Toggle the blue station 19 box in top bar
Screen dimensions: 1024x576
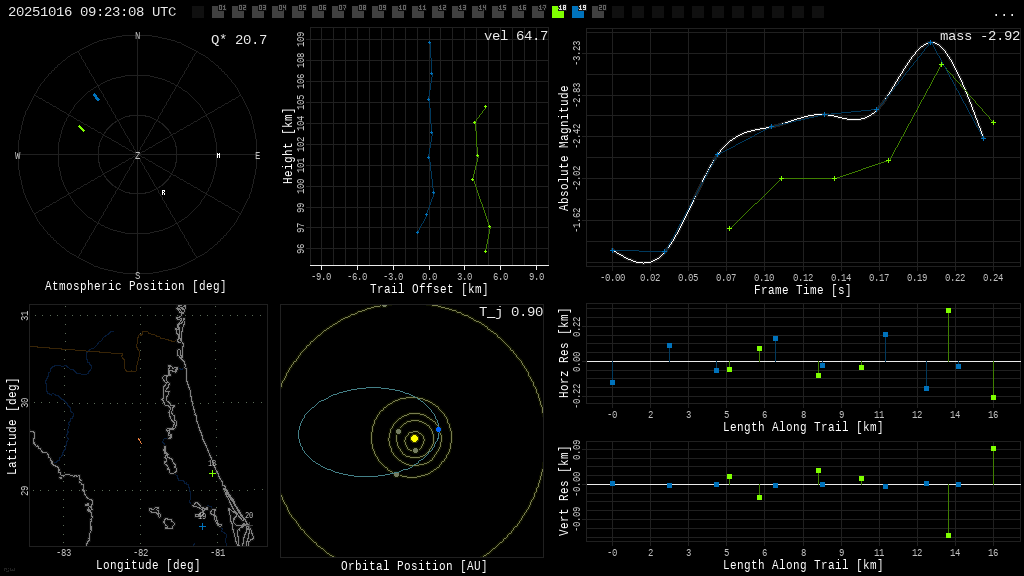pos(578,12)
